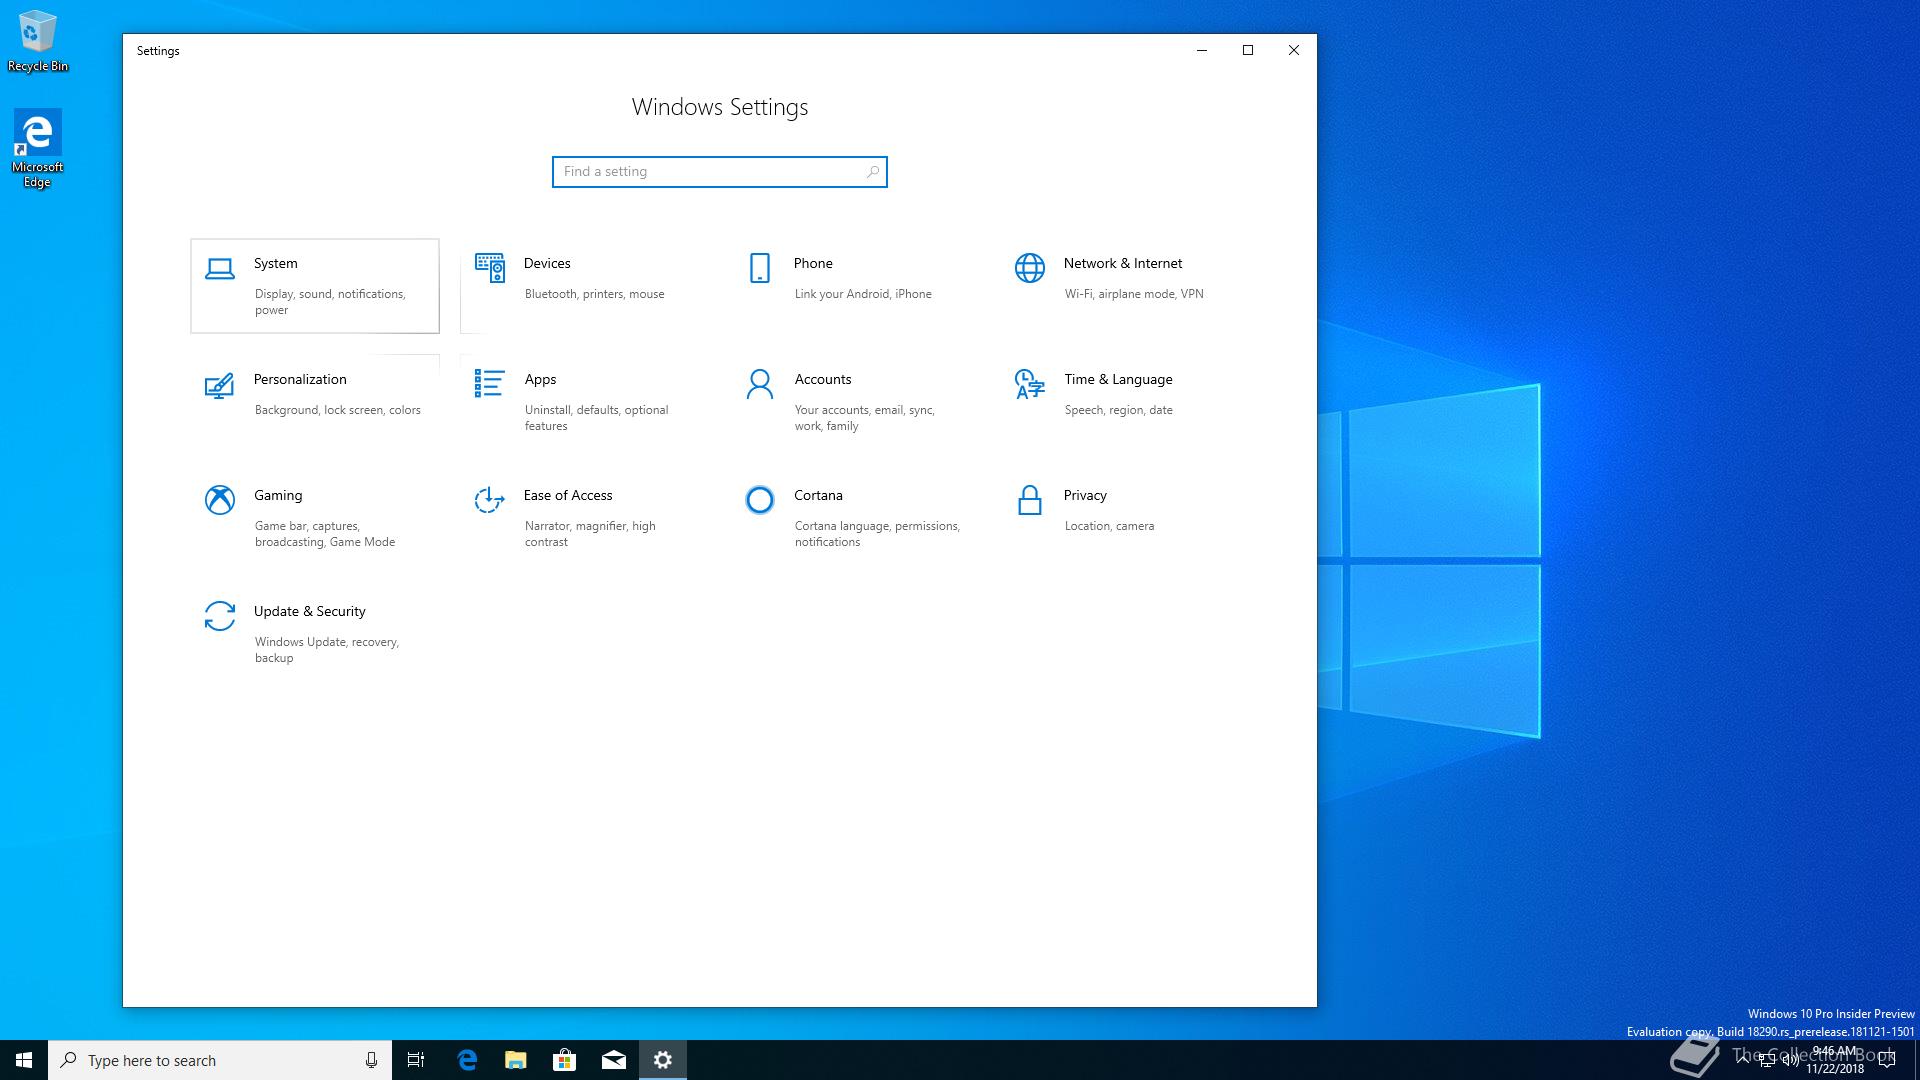Viewport: 1920px width, 1080px height.
Task: Select Ease of Access title
Action: coord(568,495)
